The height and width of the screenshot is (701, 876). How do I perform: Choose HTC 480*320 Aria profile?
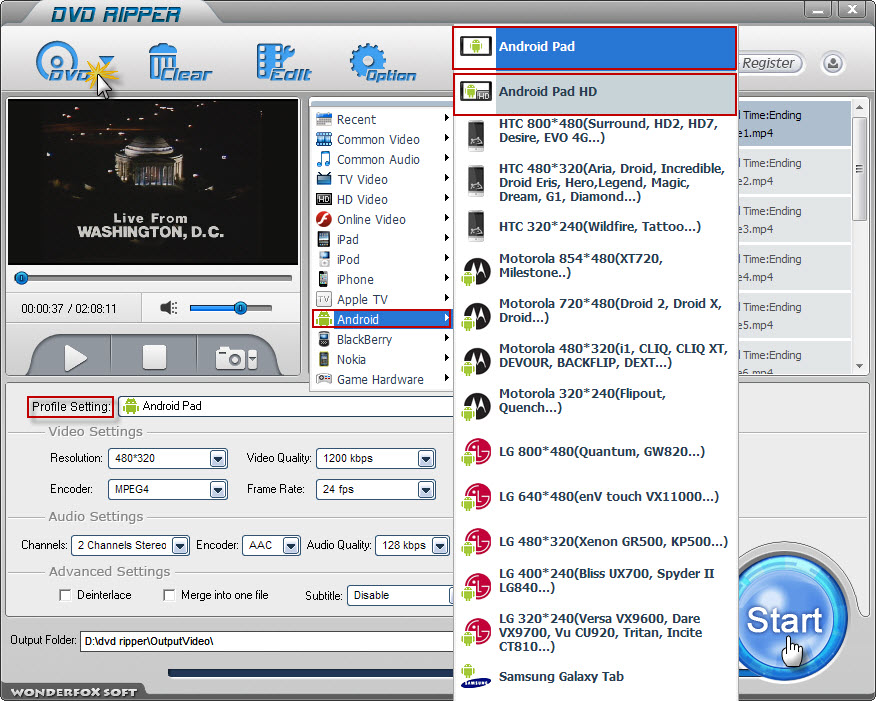pos(594,182)
